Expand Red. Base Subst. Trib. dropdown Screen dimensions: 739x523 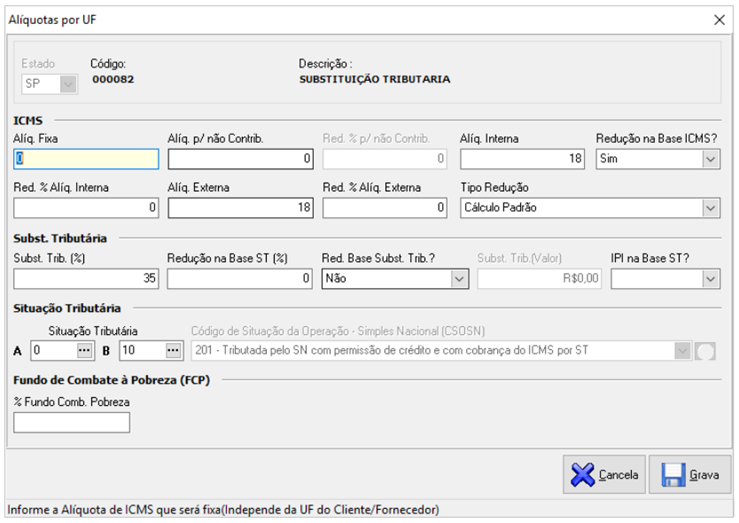point(459,280)
